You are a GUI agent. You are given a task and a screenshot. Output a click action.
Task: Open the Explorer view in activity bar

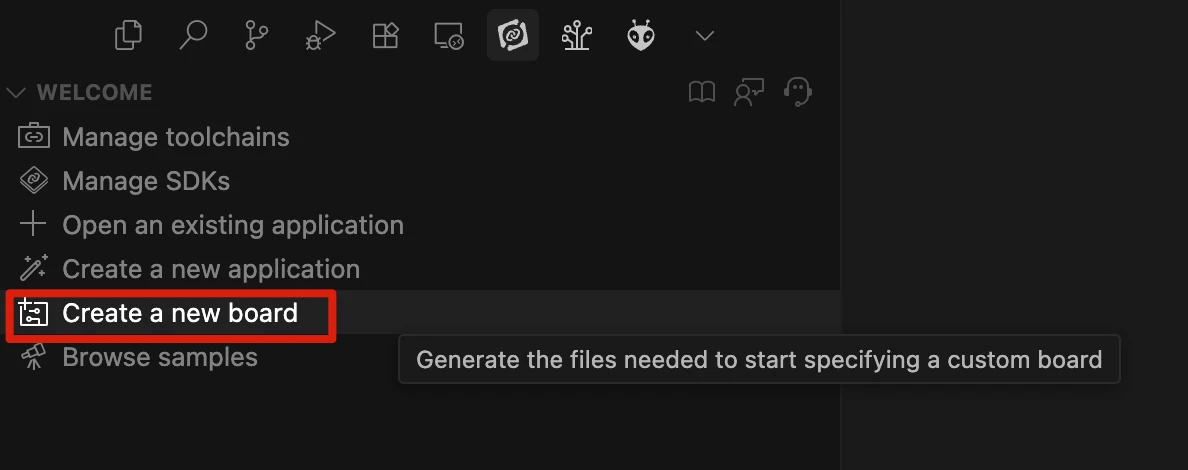129,36
